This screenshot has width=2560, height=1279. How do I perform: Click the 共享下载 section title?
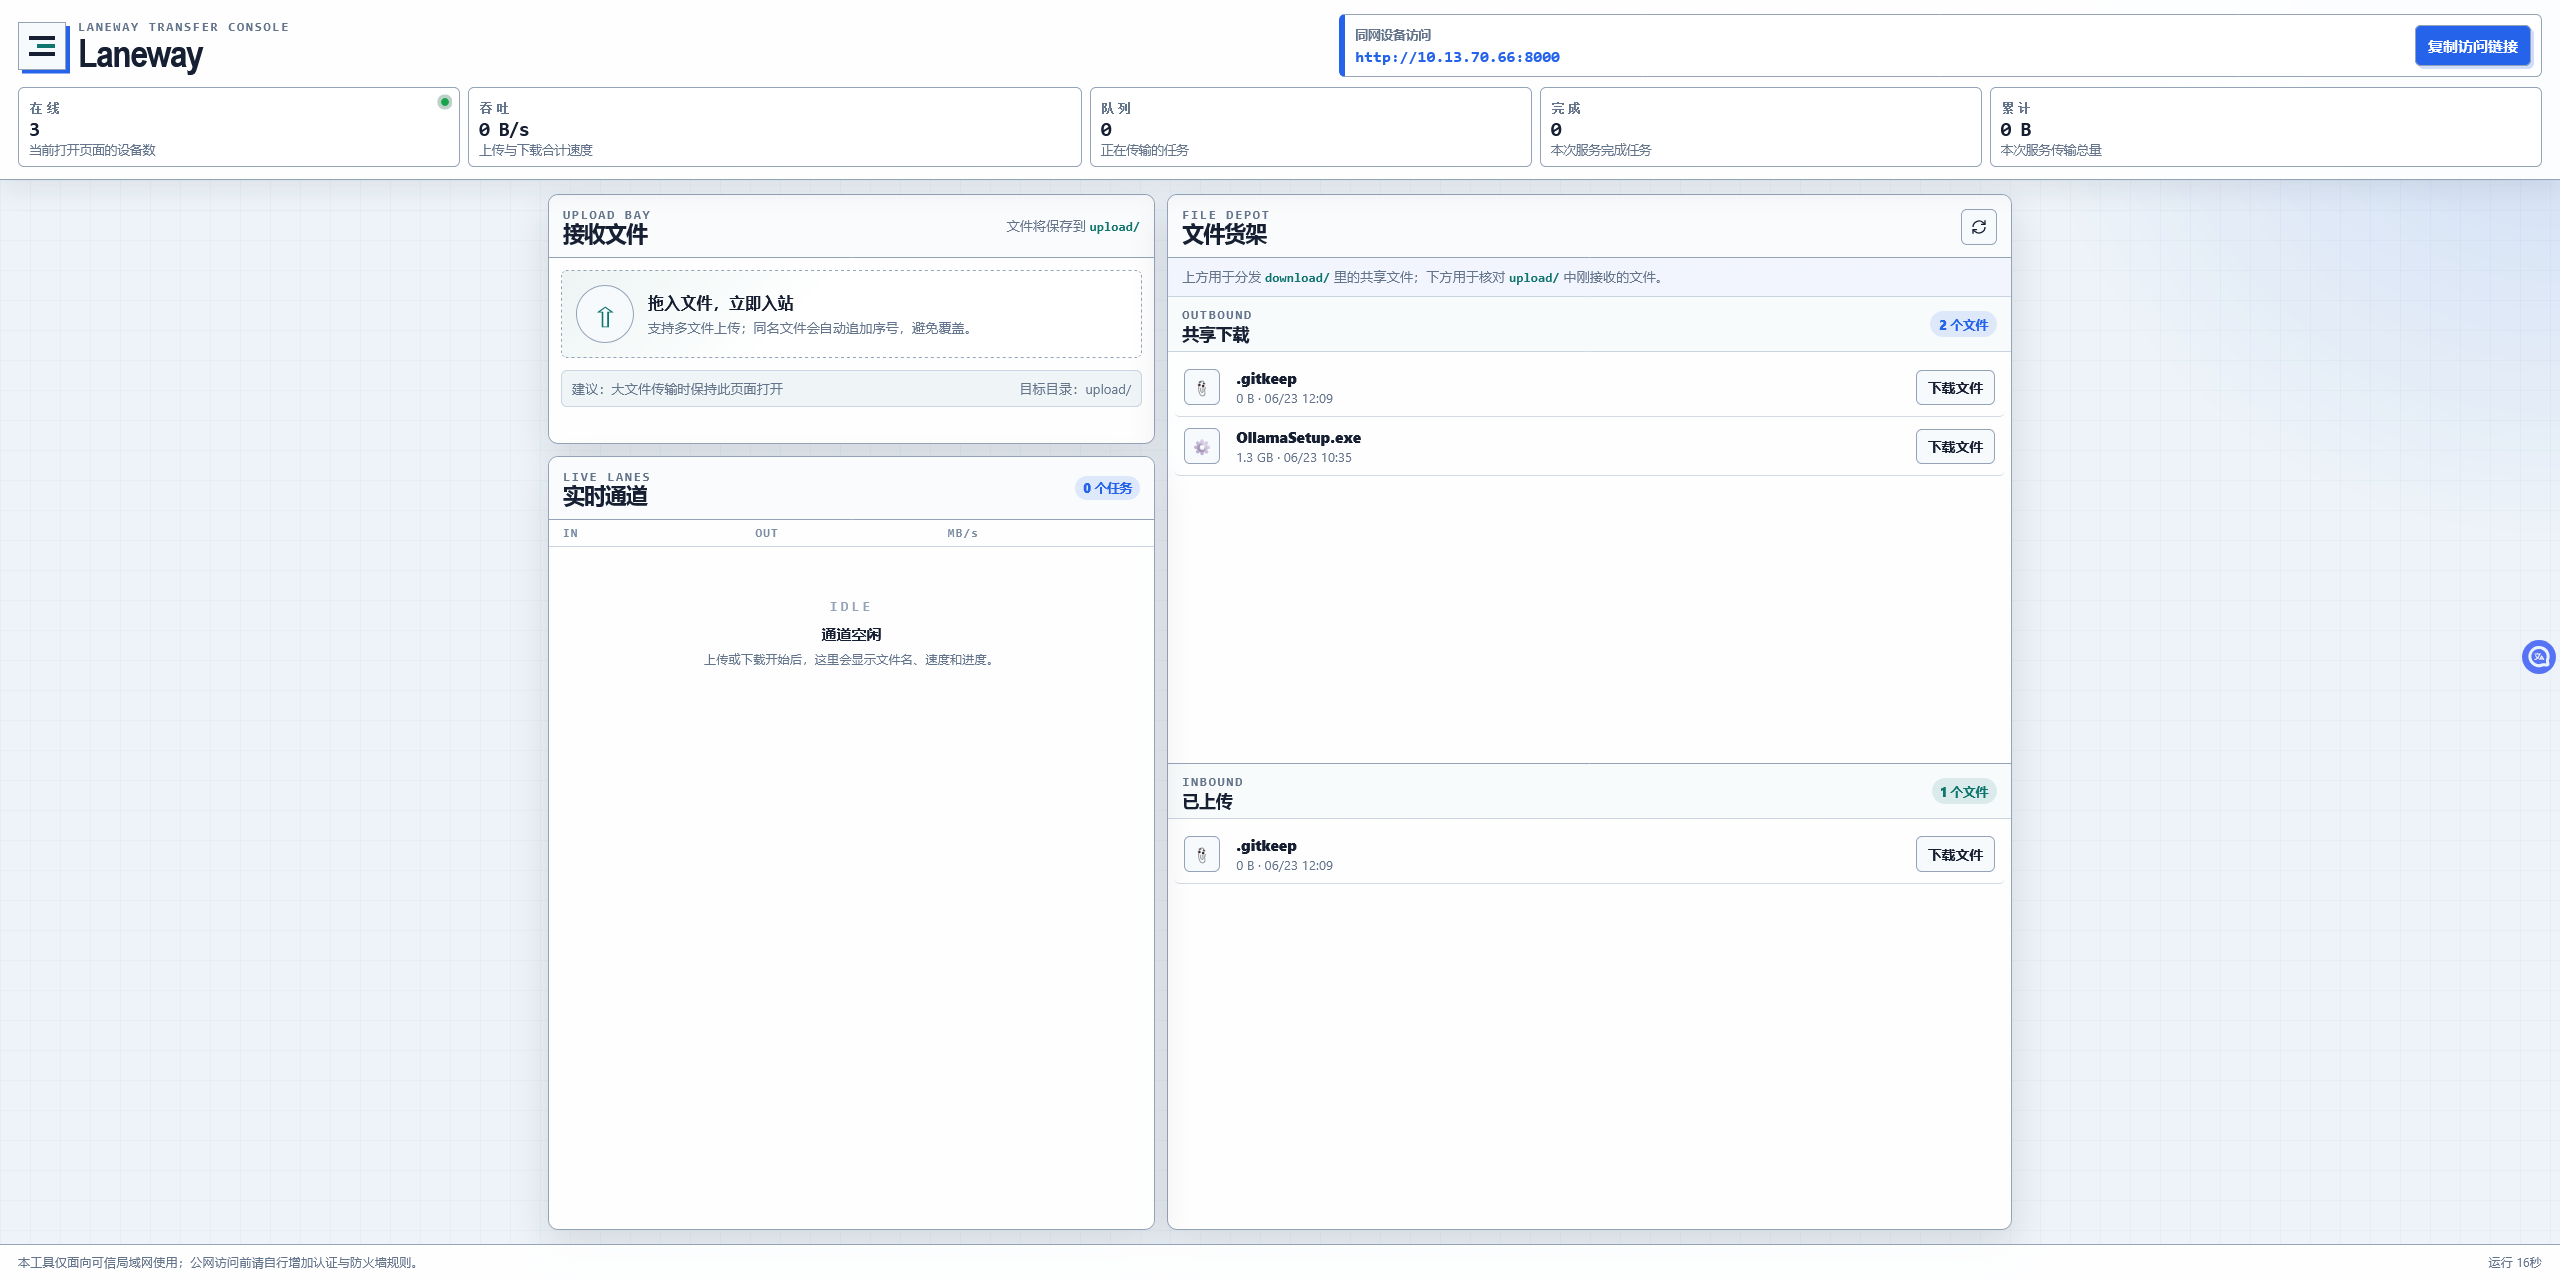1215,335
